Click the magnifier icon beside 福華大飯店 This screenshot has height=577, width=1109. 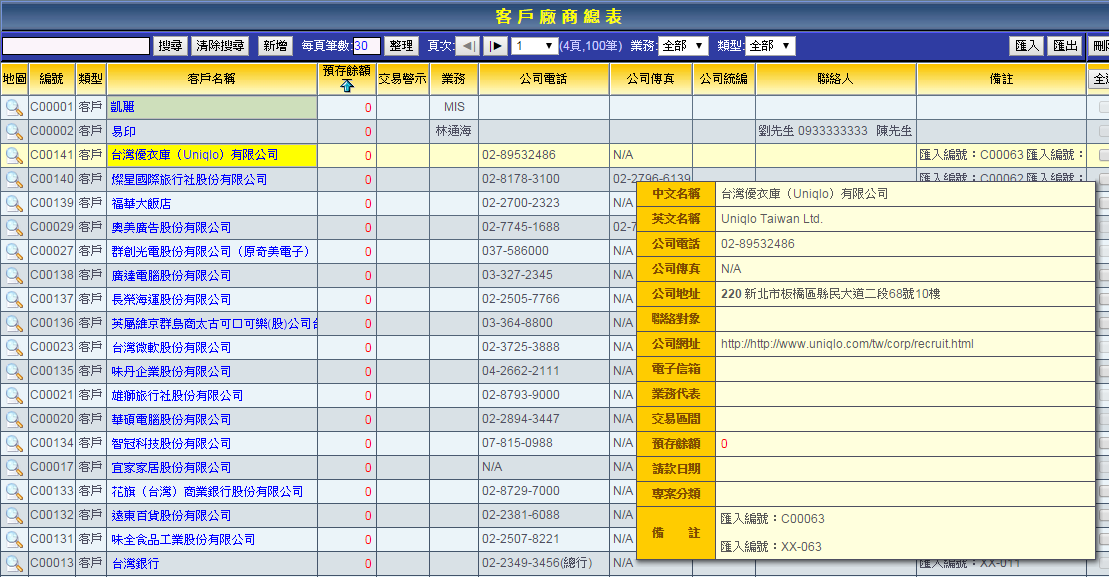click(x=14, y=203)
